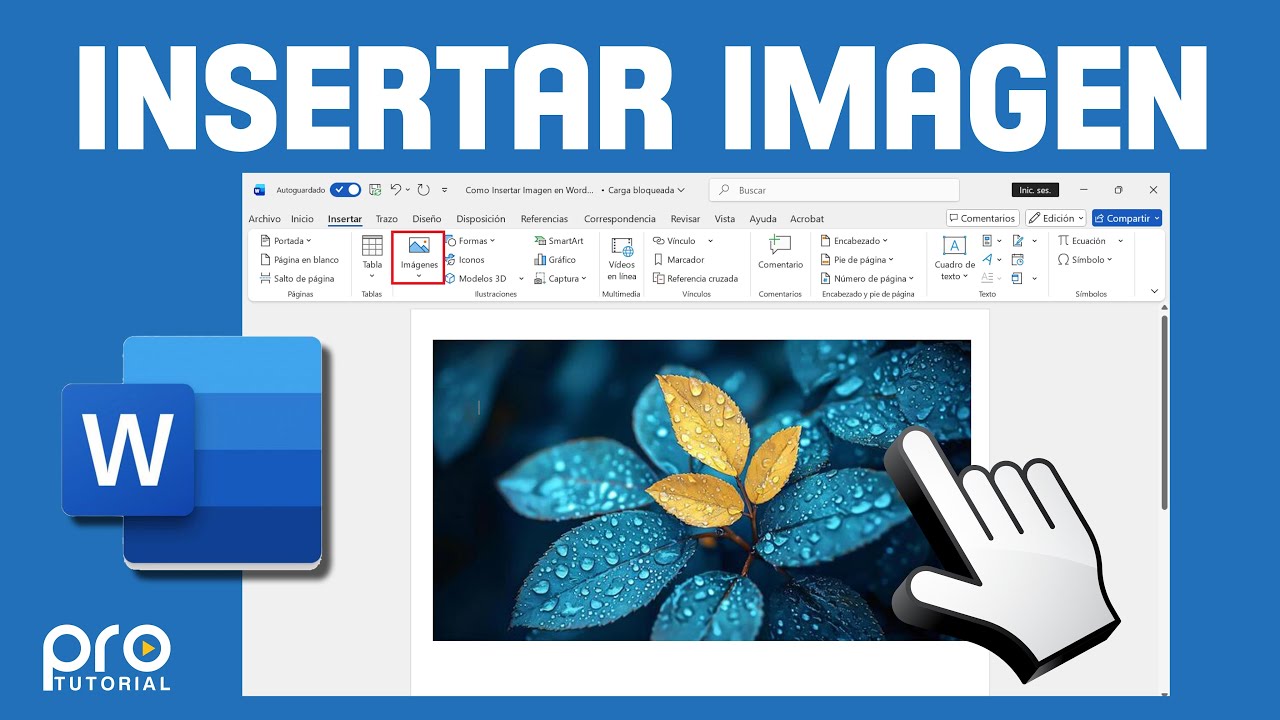Open the Encabezado header dropdown
This screenshot has width=1280, height=720.
click(854, 241)
